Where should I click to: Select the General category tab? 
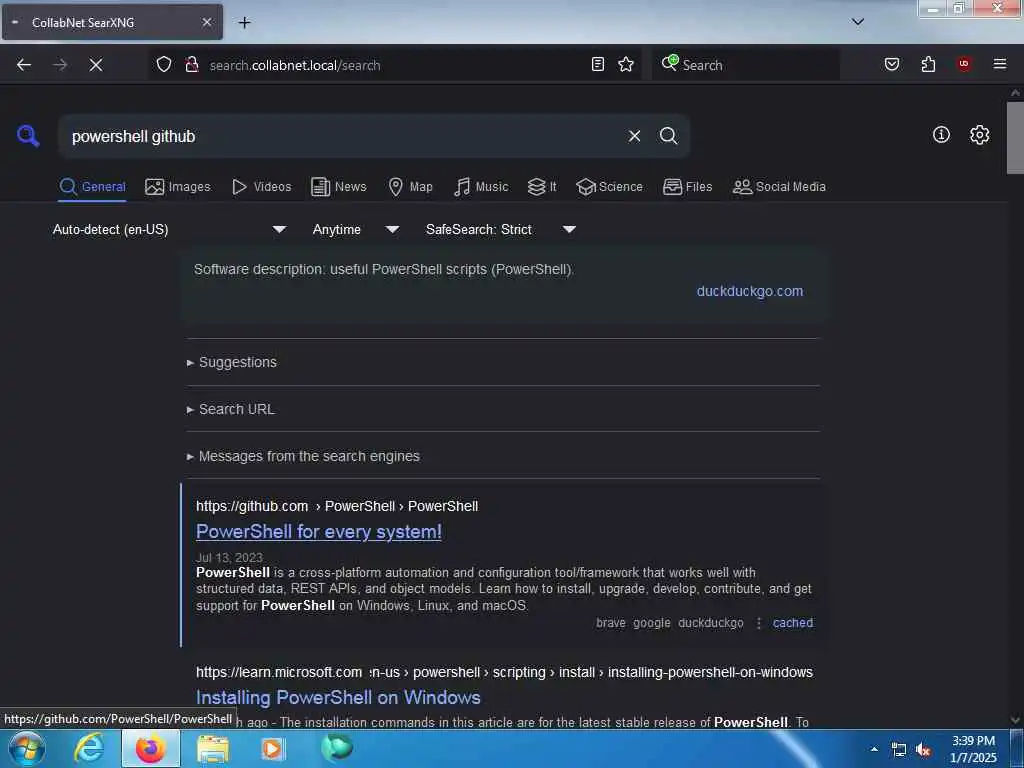point(92,187)
